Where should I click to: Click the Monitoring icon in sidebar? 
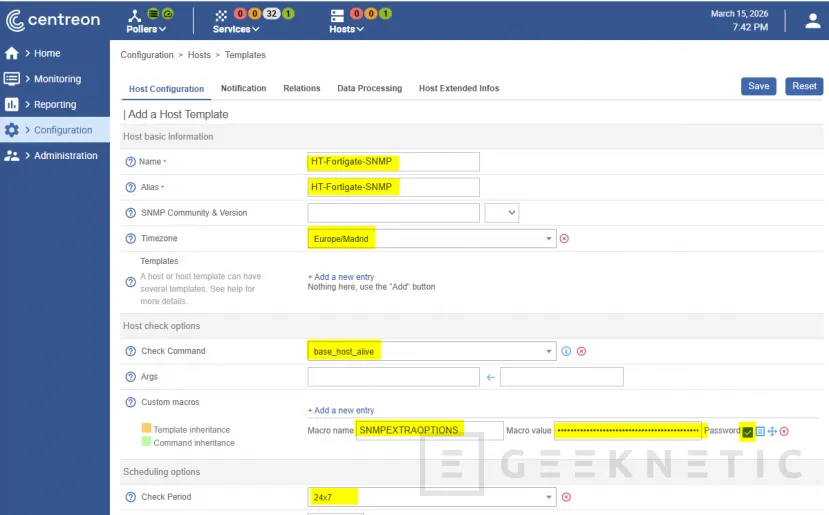12,79
